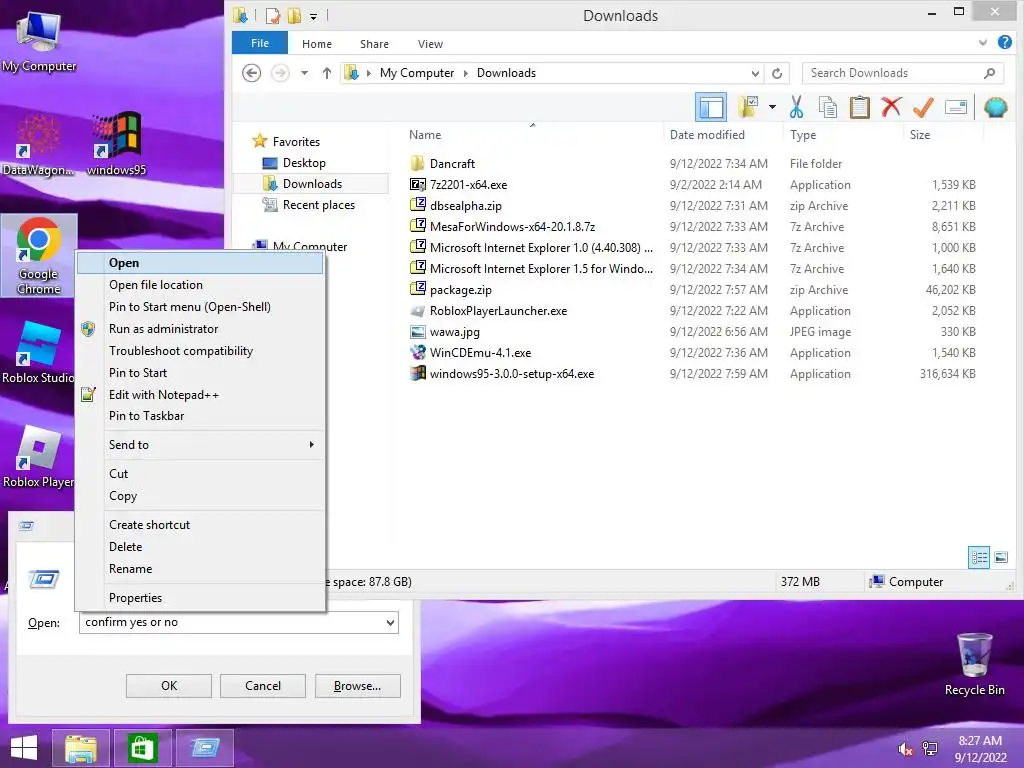
Task: Click the orange checkmark Properties toolbar icon
Action: coord(923,107)
